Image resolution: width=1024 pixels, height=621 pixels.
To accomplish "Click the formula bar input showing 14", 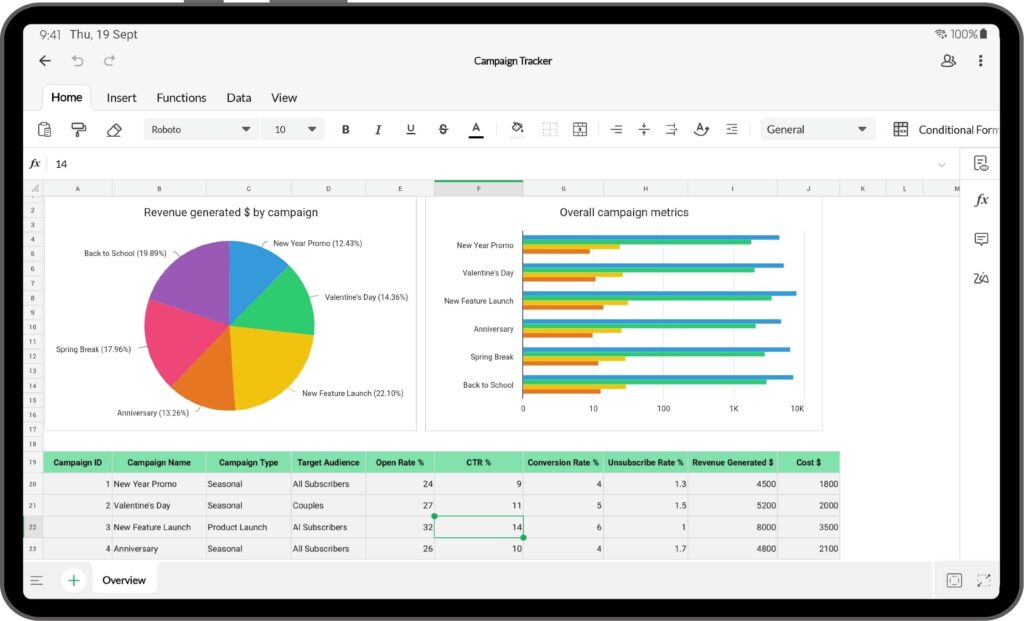I will click(490, 164).
